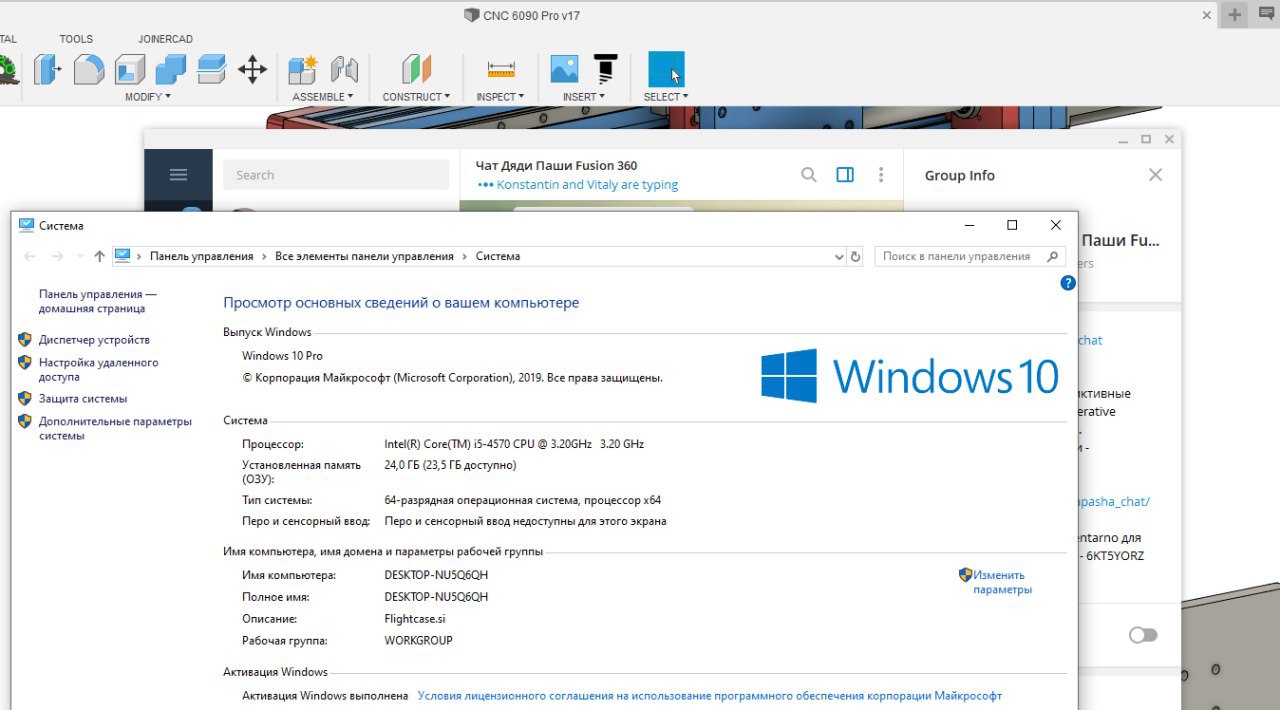1280x710 pixels.
Task: Maximize the Система window
Action: (1012, 225)
